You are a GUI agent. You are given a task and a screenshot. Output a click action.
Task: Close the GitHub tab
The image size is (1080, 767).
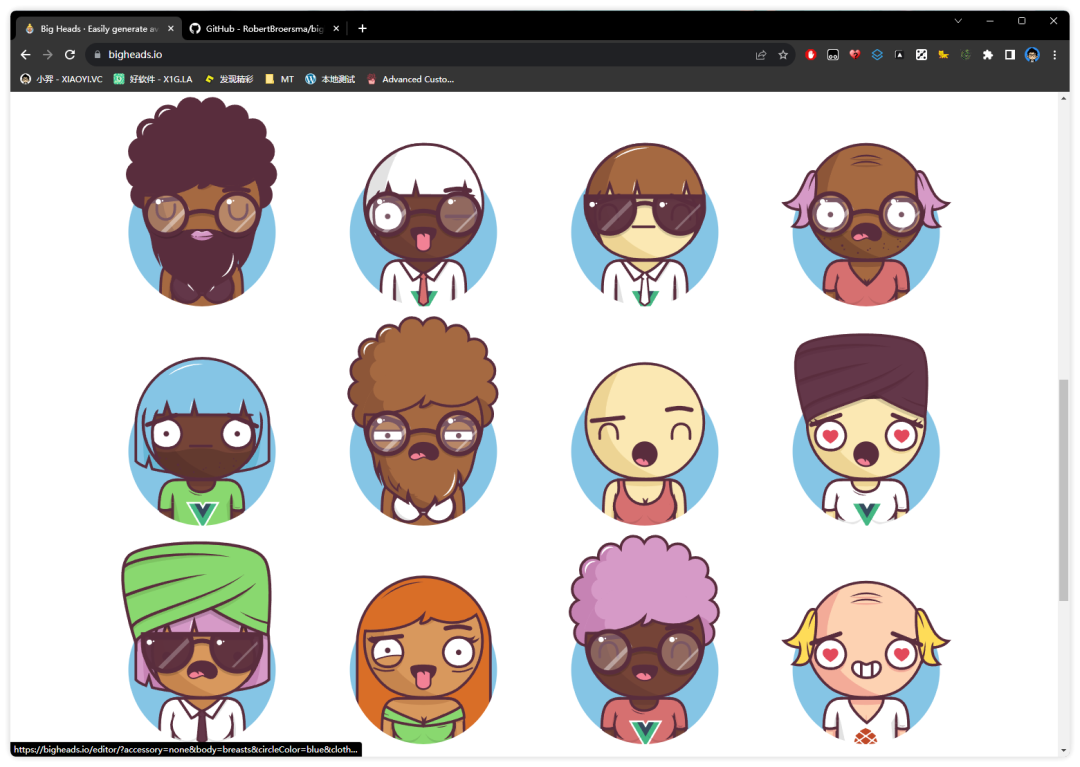336,29
